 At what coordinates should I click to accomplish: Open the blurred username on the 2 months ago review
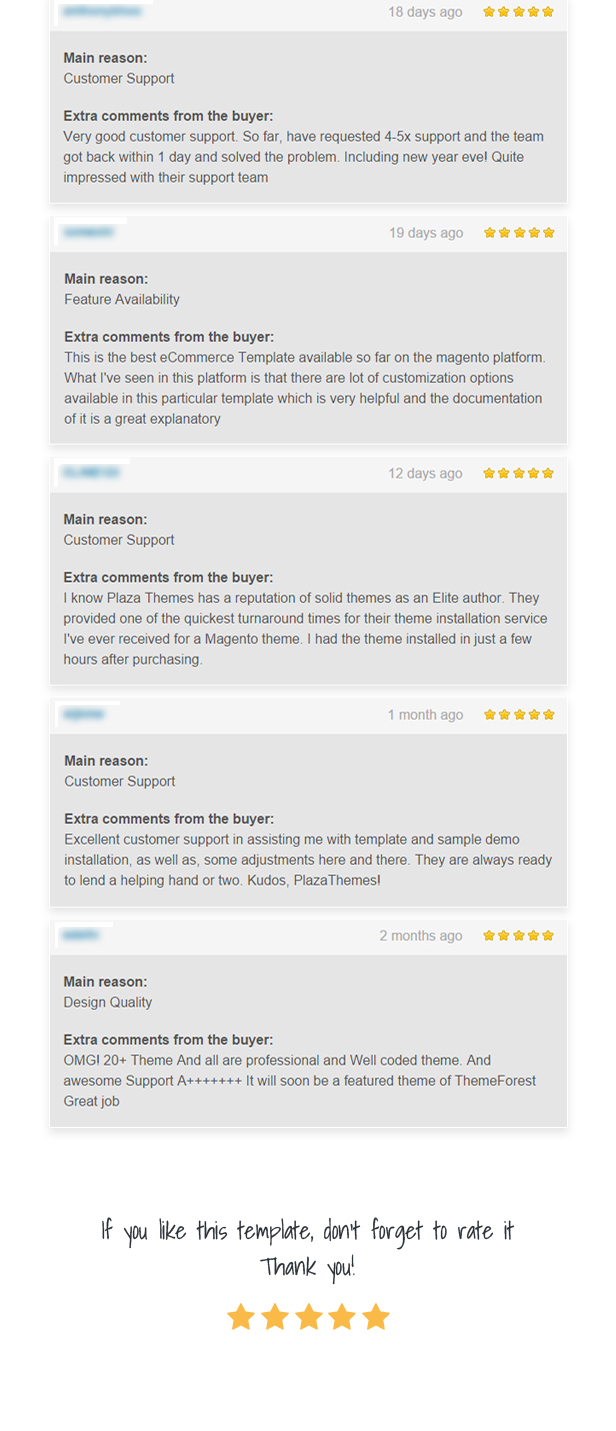point(80,935)
